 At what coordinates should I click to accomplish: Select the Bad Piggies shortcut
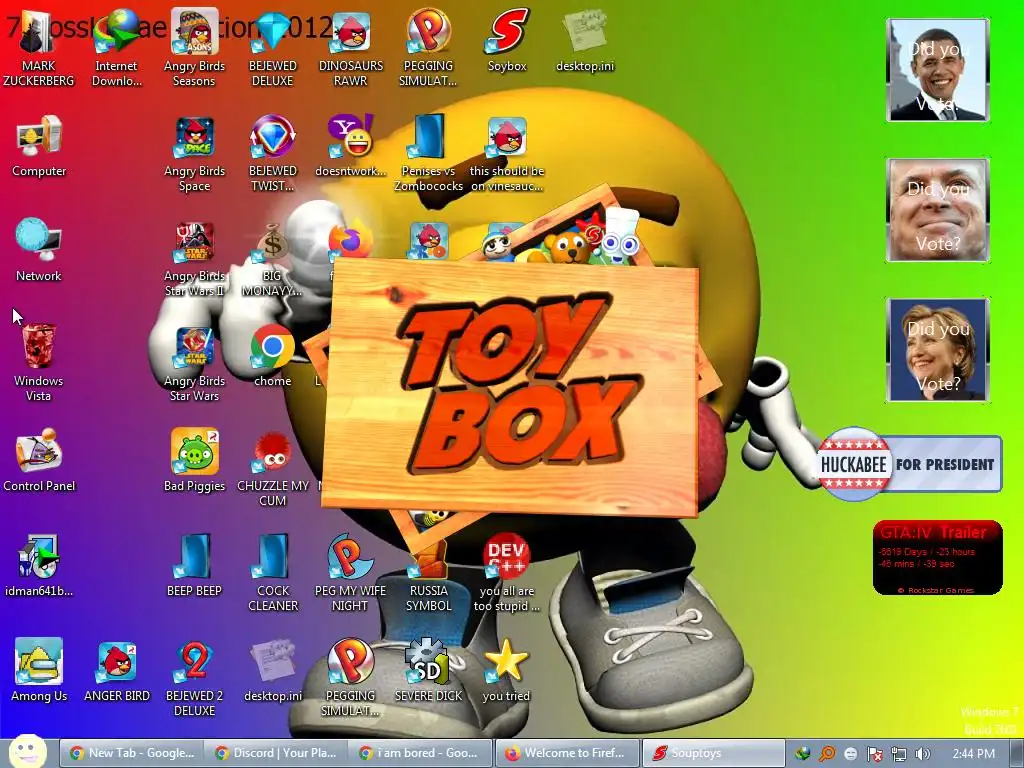click(x=195, y=462)
